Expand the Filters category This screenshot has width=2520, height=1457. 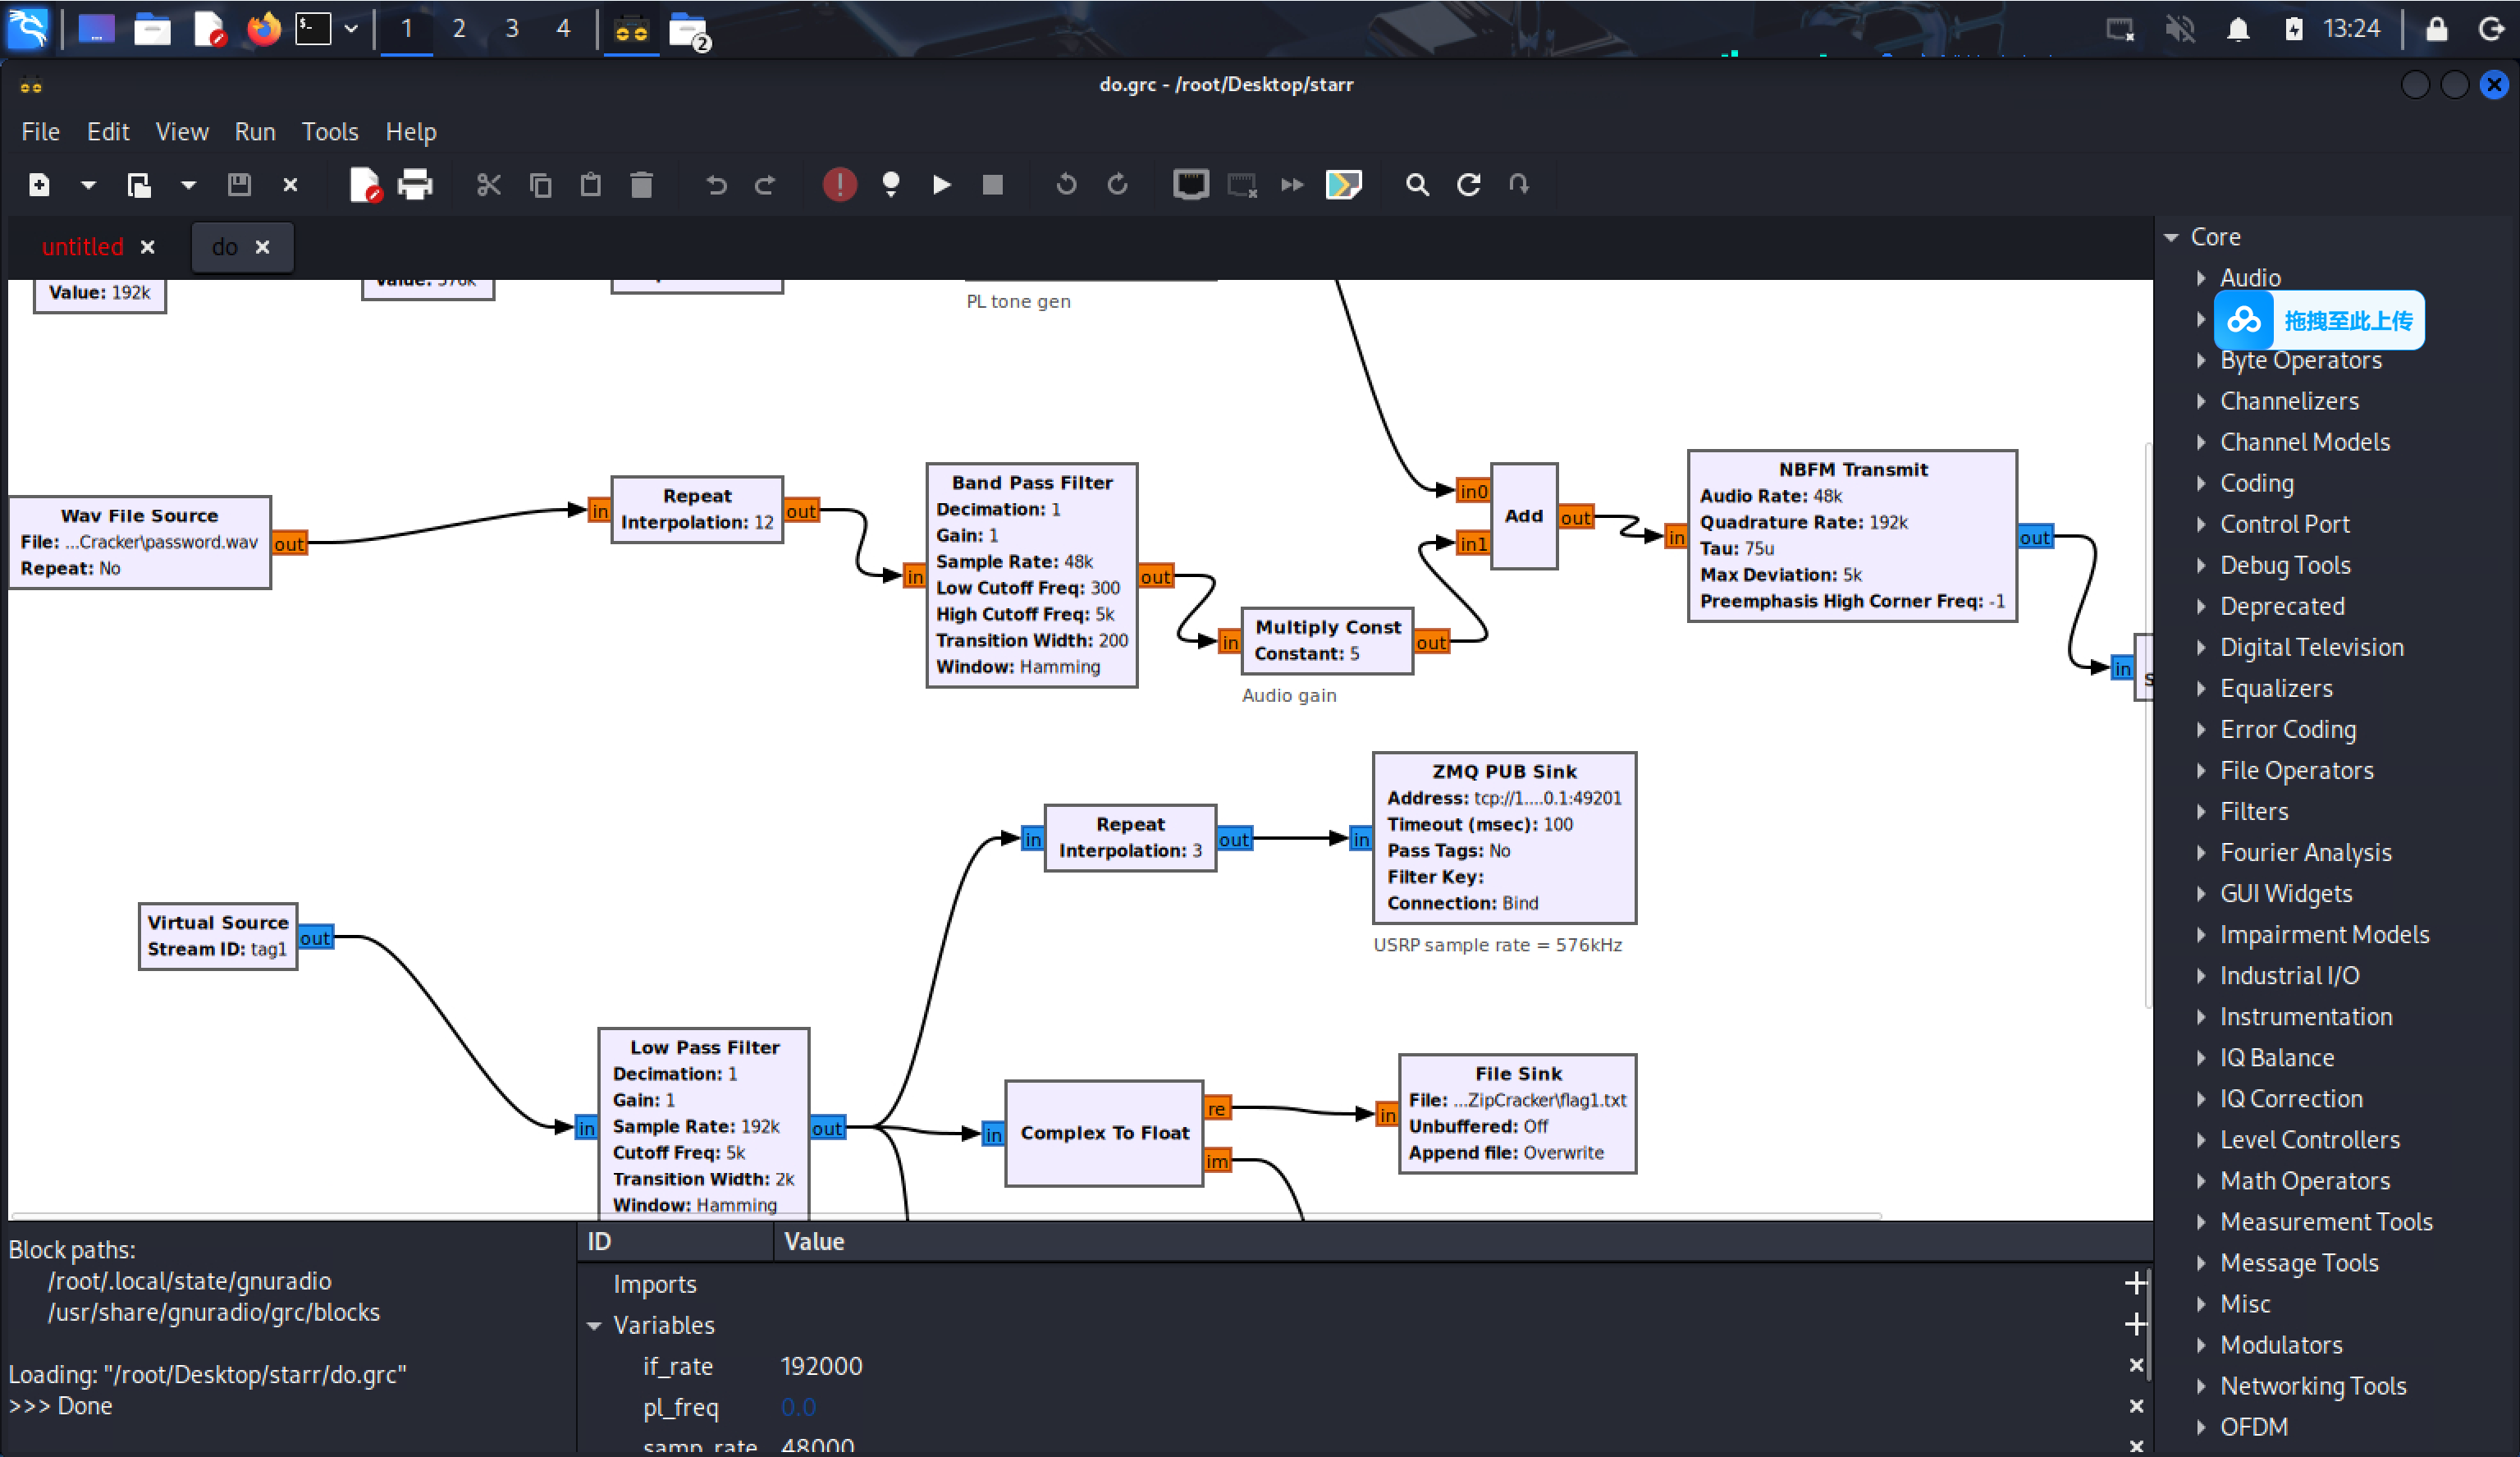[x=2201, y=812]
